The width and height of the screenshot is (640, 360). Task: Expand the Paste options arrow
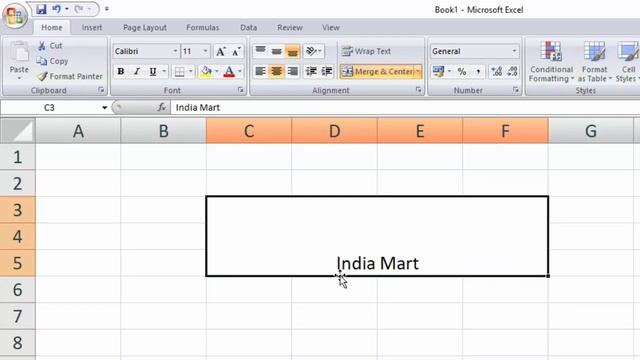(19, 78)
